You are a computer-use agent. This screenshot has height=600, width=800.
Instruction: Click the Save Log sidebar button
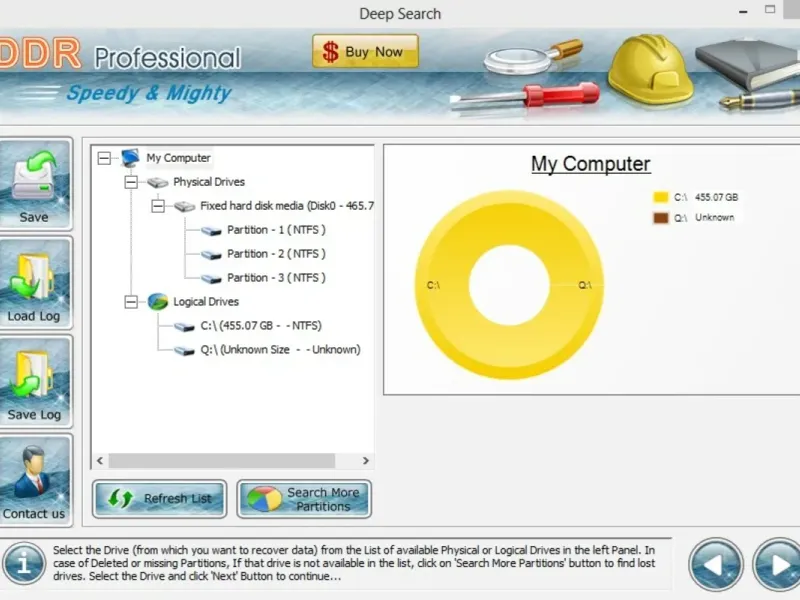pyautogui.click(x=34, y=382)
